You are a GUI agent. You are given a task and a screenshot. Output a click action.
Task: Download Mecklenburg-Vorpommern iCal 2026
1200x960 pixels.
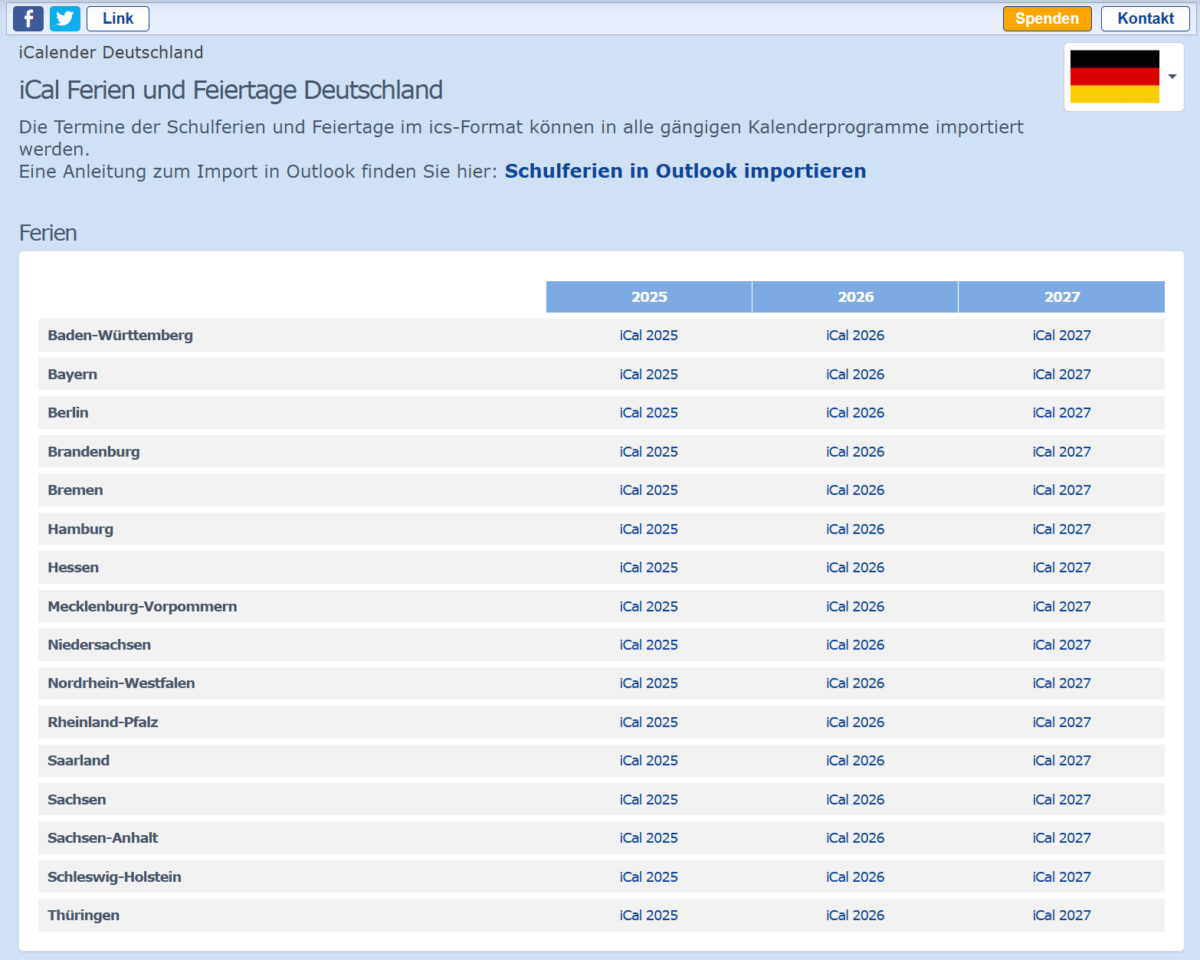[x=855, y=606]
